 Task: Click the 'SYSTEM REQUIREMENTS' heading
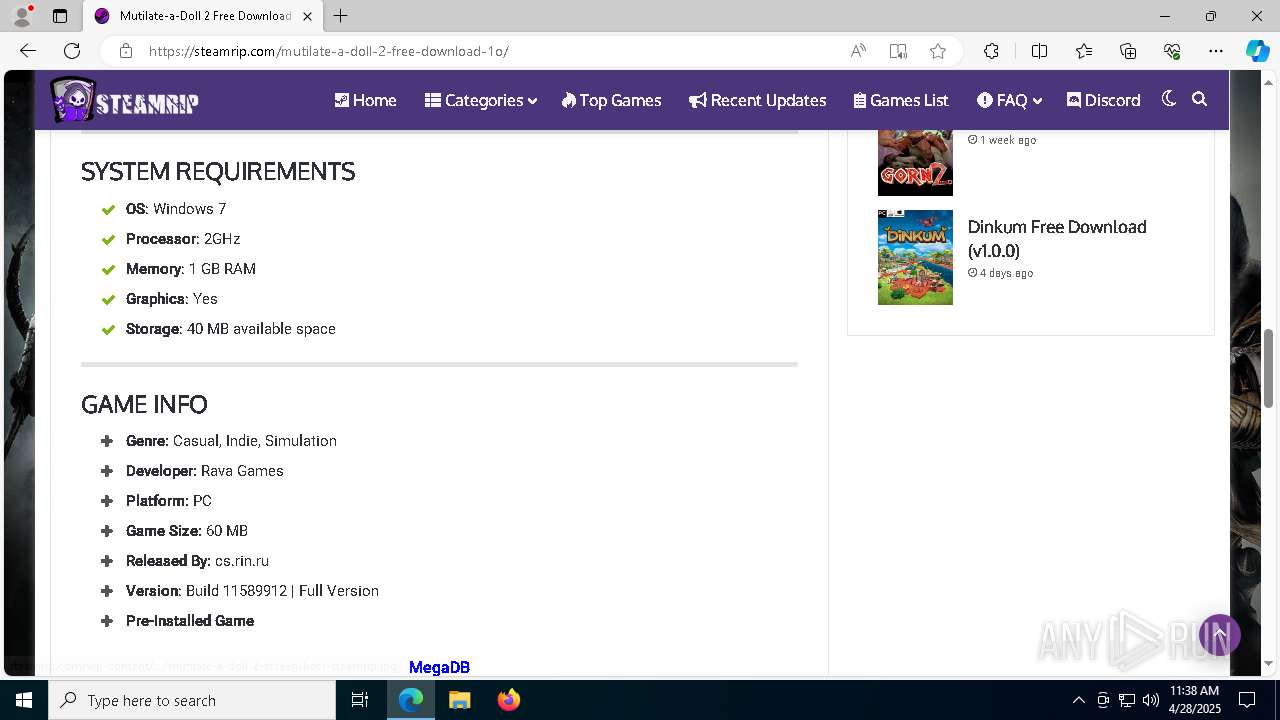point(218,172)
